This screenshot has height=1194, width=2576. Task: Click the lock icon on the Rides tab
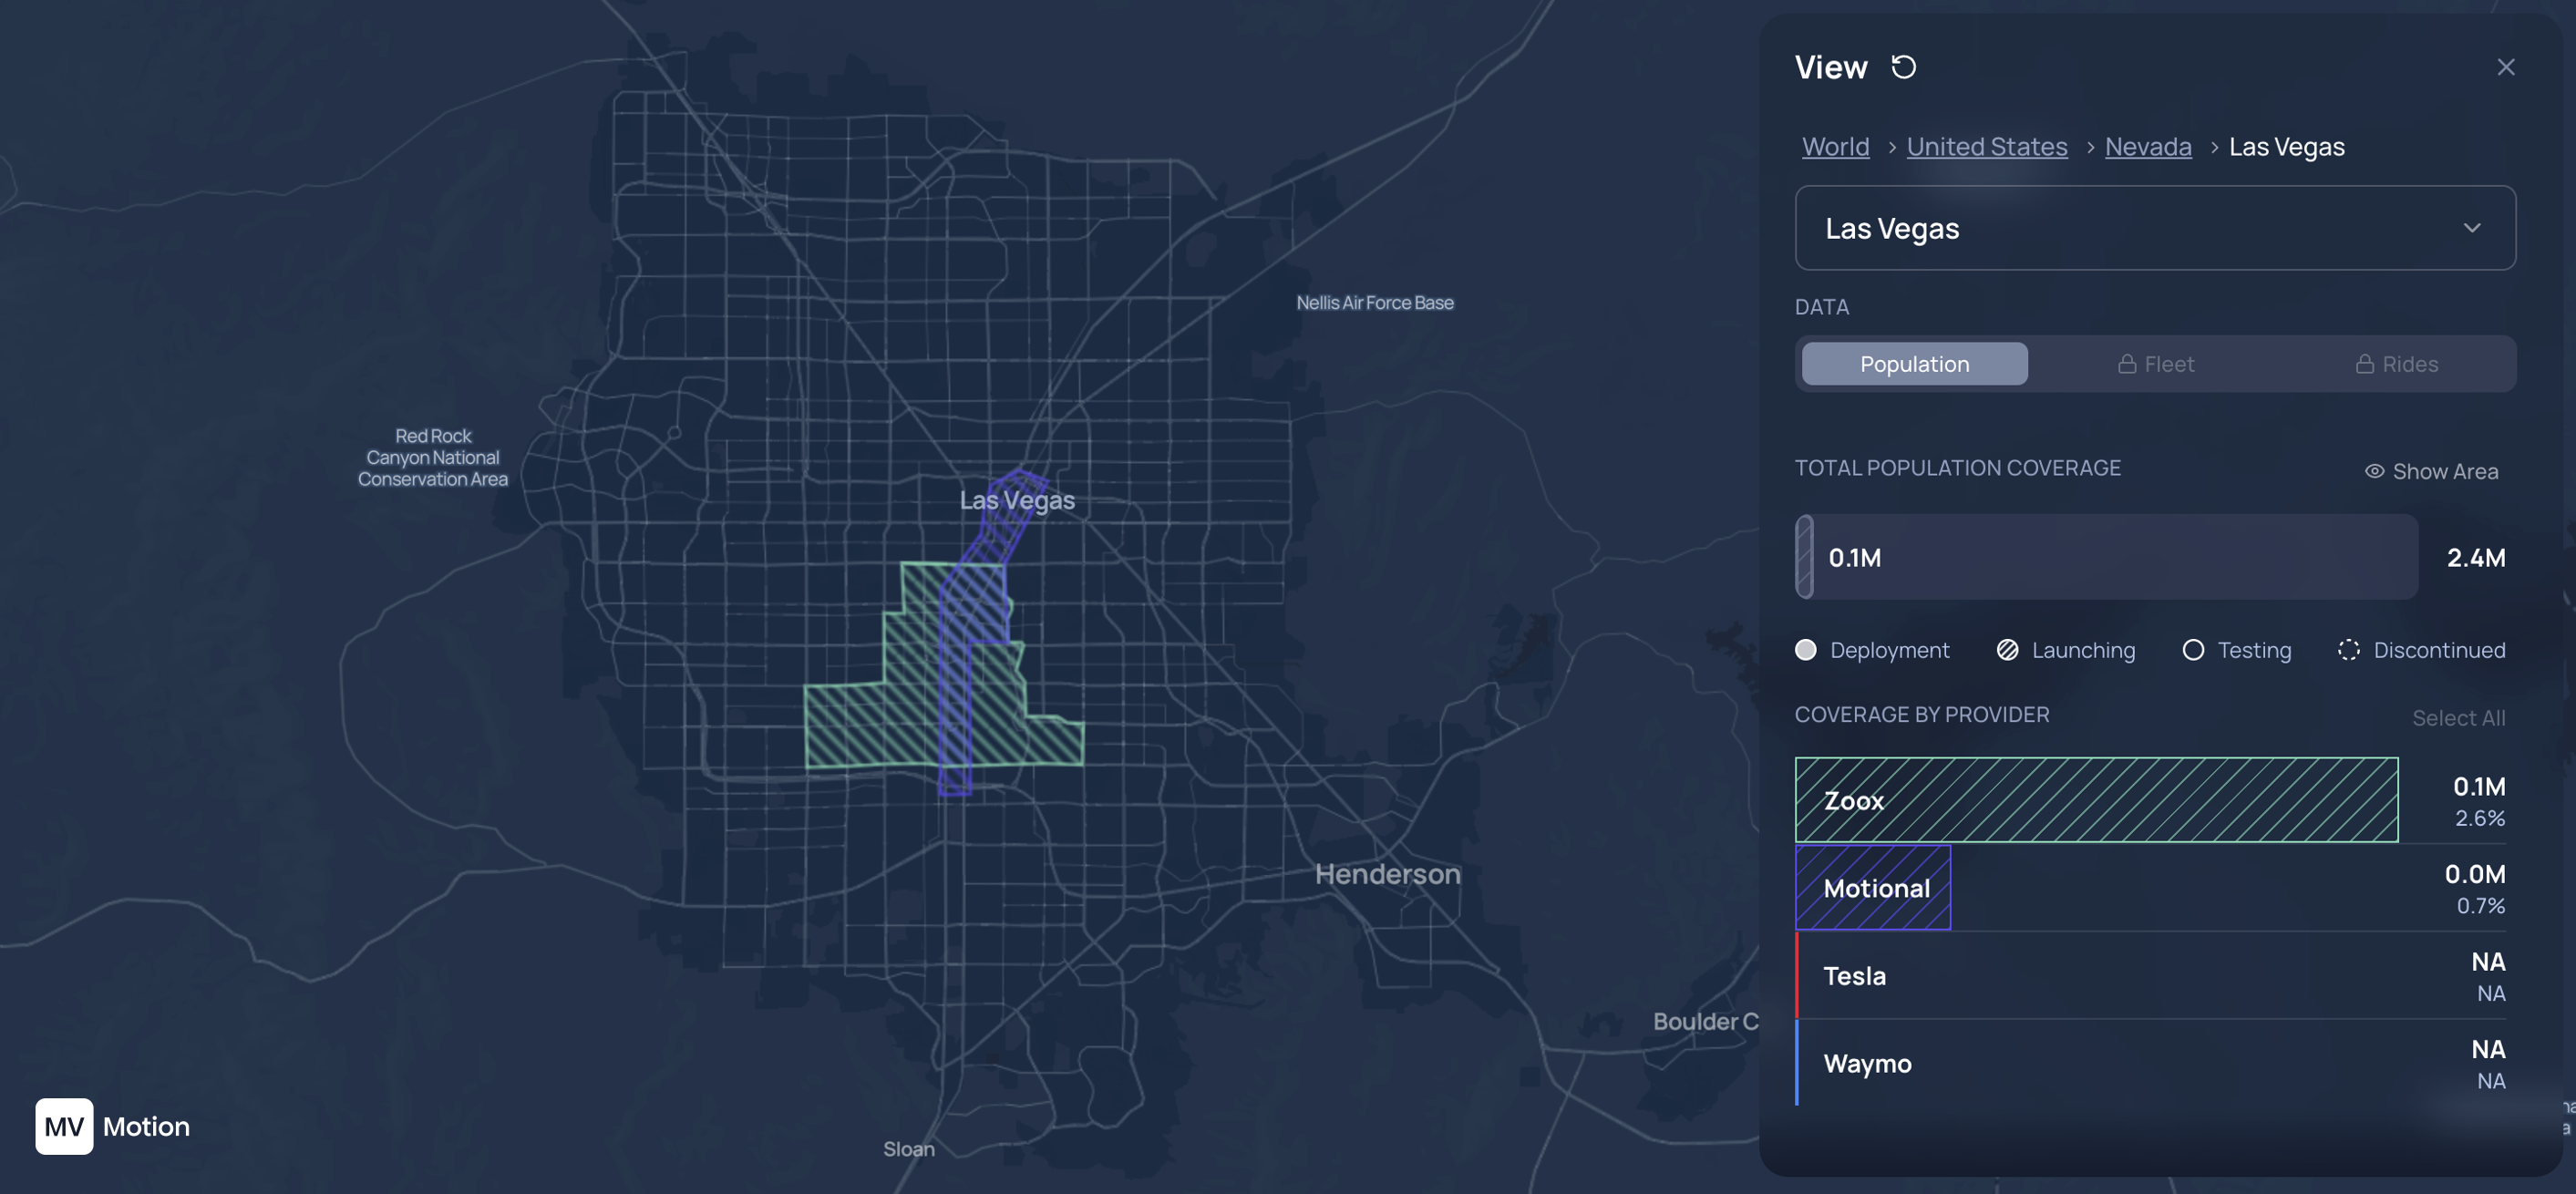2365,364
